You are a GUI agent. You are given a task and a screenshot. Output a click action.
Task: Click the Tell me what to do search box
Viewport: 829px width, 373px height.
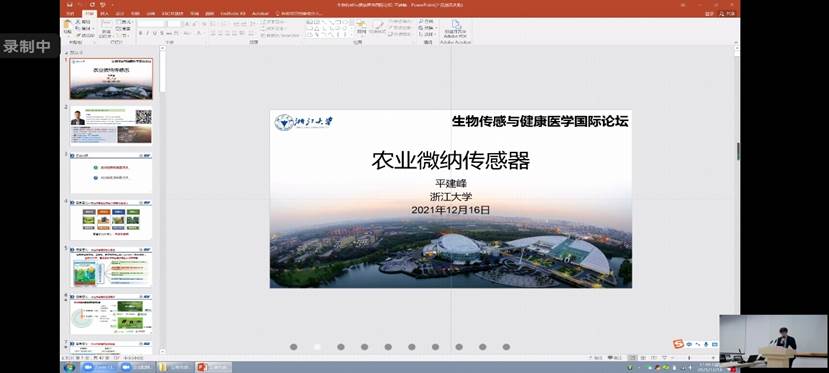[300, 13]
